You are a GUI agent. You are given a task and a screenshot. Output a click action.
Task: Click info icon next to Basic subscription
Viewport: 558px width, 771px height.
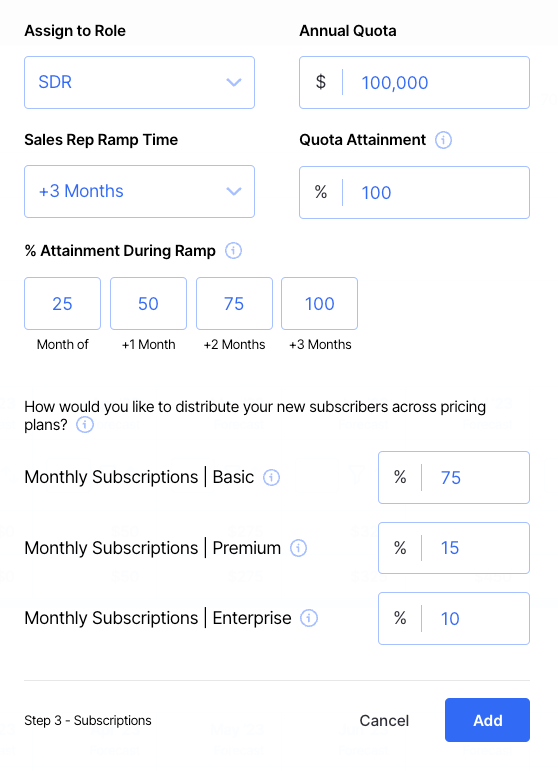(271, 477)
